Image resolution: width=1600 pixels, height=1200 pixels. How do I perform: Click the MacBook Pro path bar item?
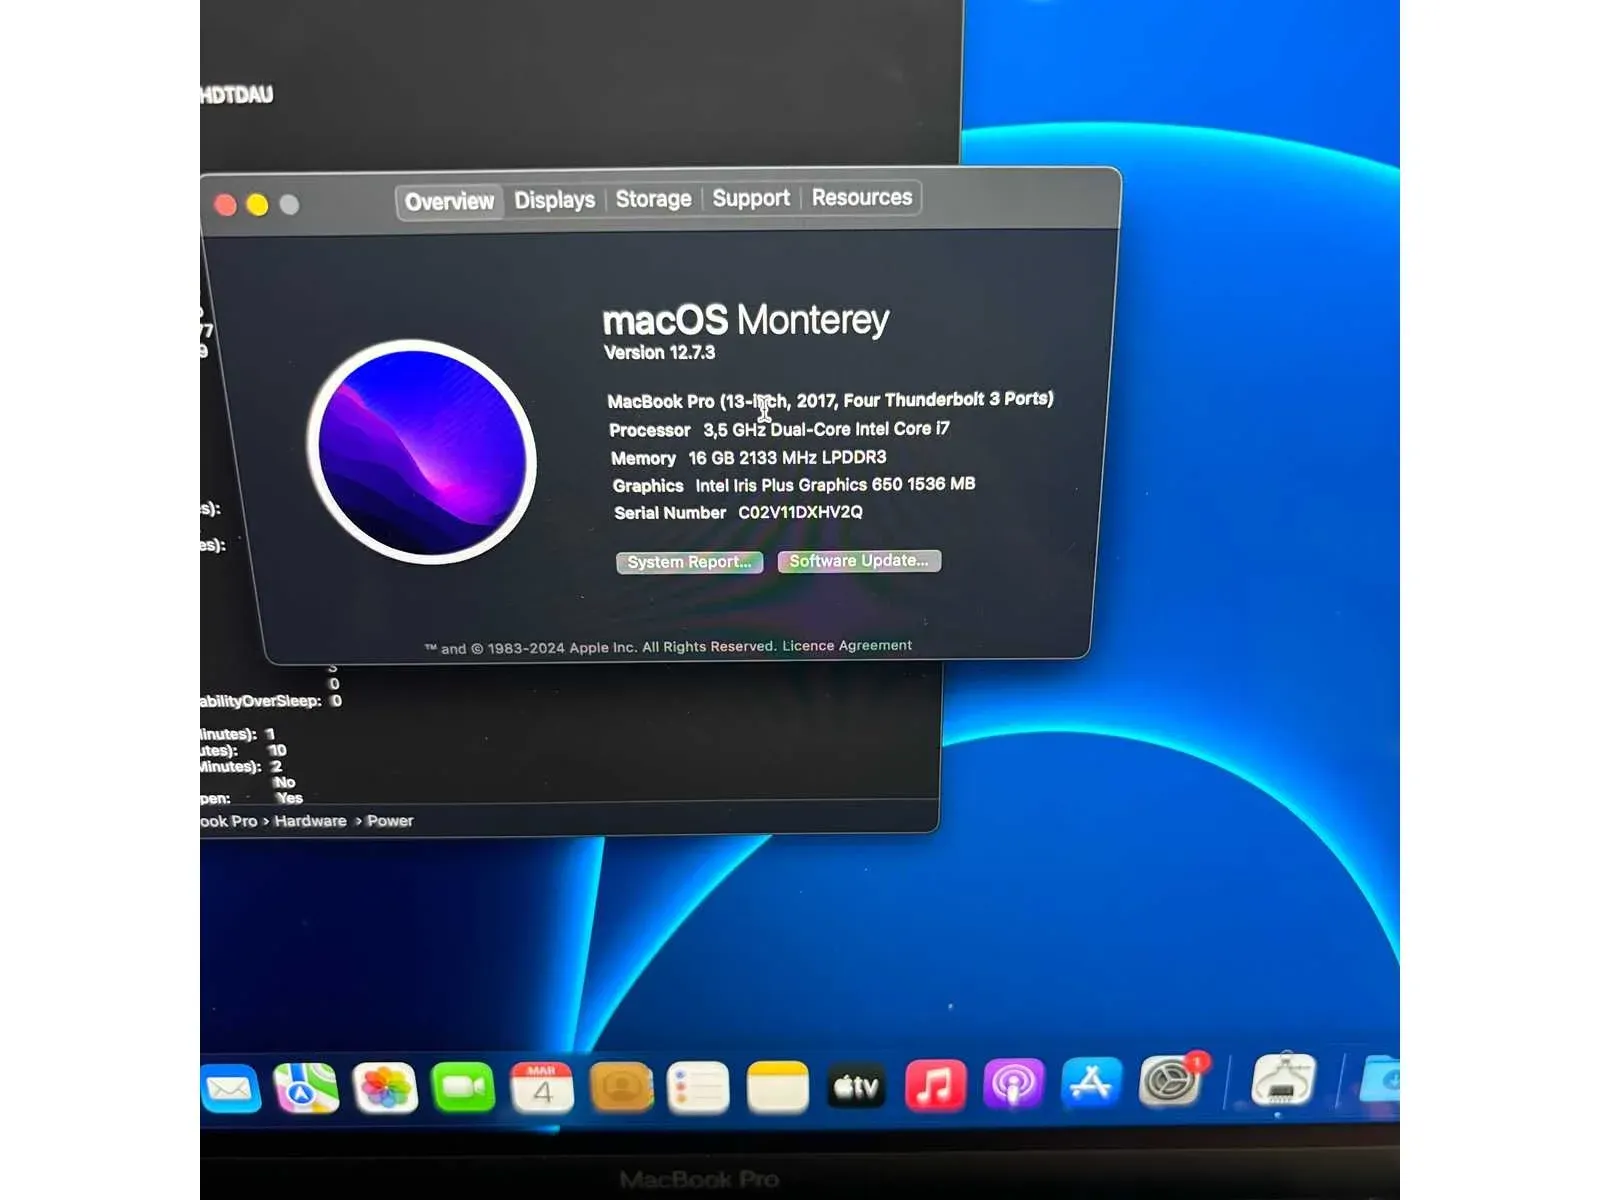pyautogui.click(x=229, y=821)
